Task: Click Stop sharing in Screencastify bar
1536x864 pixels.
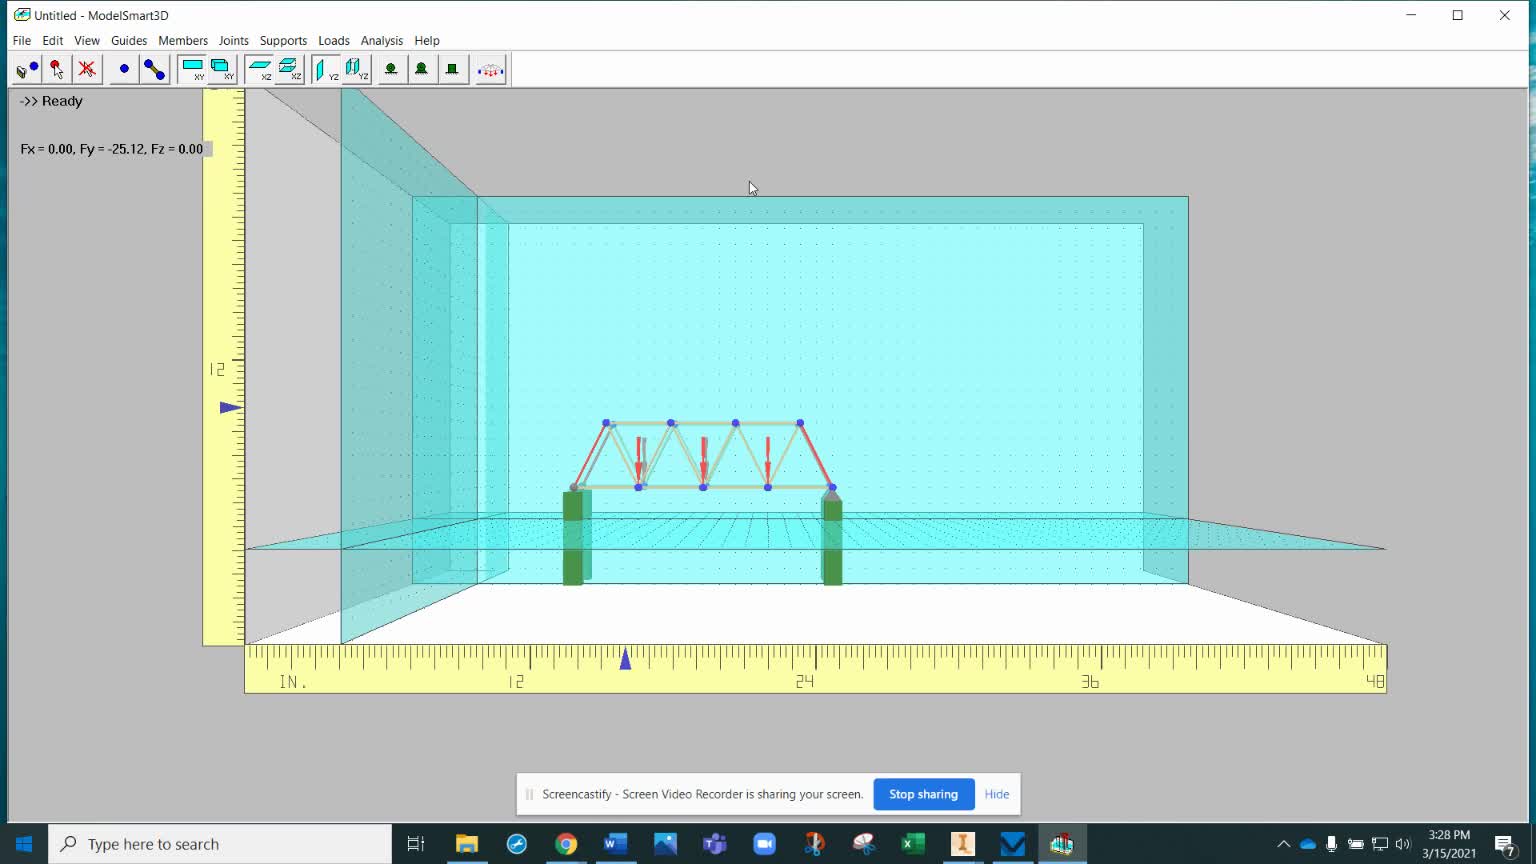Action: (923, 794)
